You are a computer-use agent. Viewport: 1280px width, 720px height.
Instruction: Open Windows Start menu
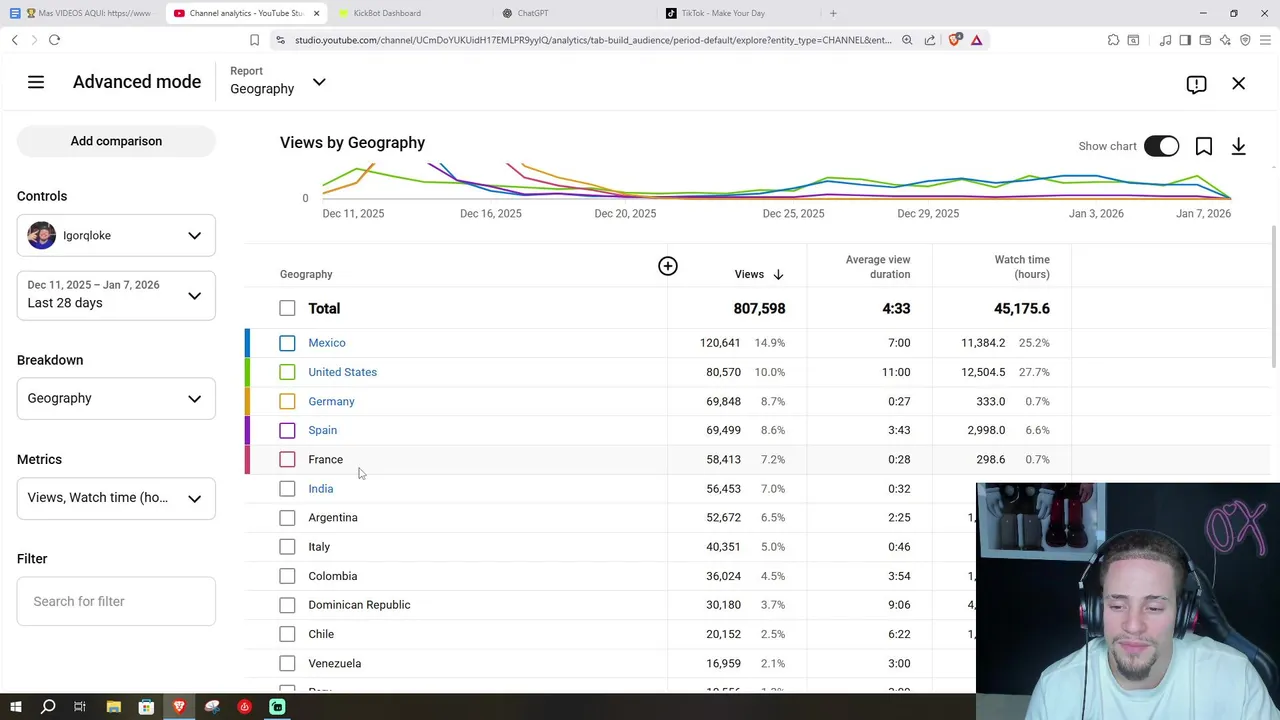16,707
